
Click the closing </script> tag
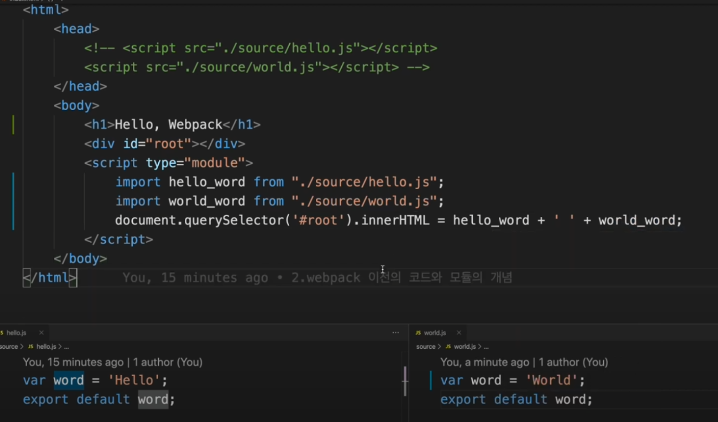click(119, 239)
